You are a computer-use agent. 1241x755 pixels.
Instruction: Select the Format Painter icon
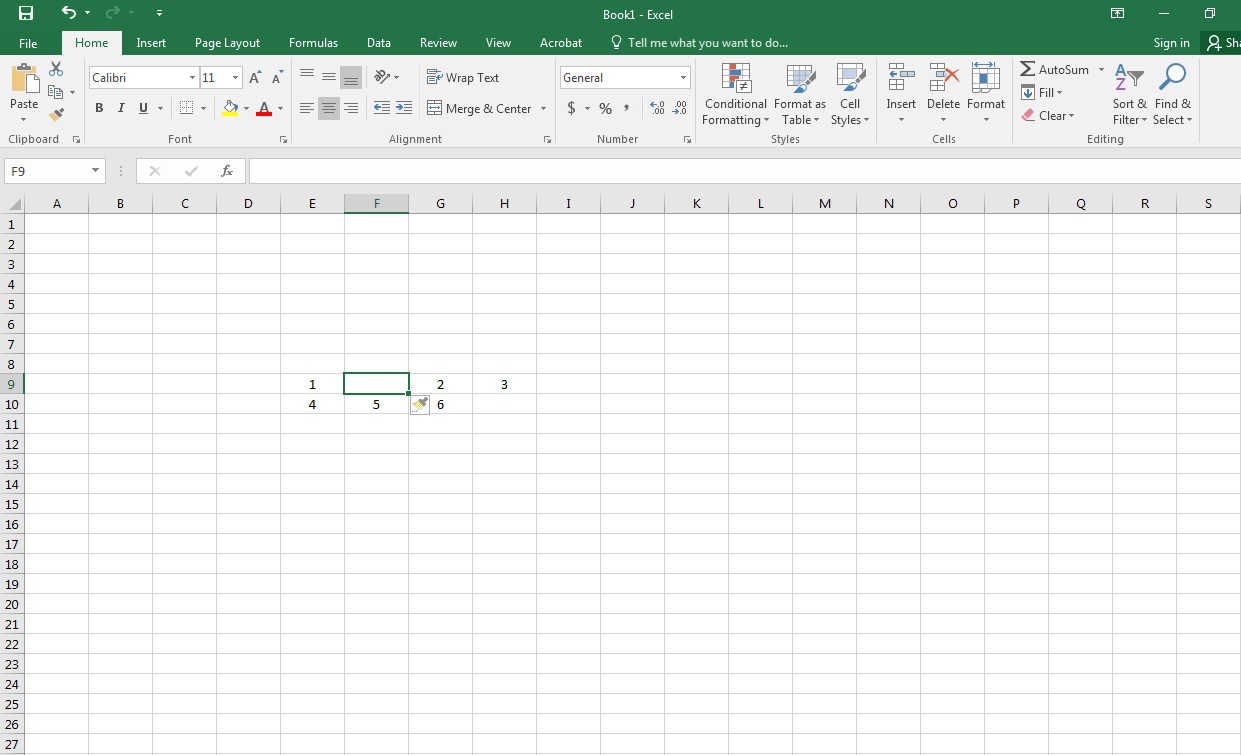coord(57,114)
